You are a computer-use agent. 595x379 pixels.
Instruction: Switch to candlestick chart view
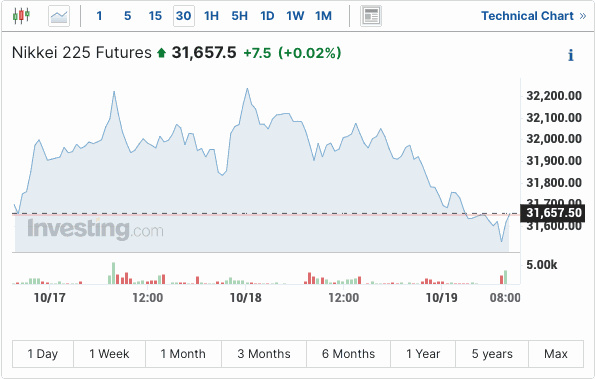click(21, 16)
